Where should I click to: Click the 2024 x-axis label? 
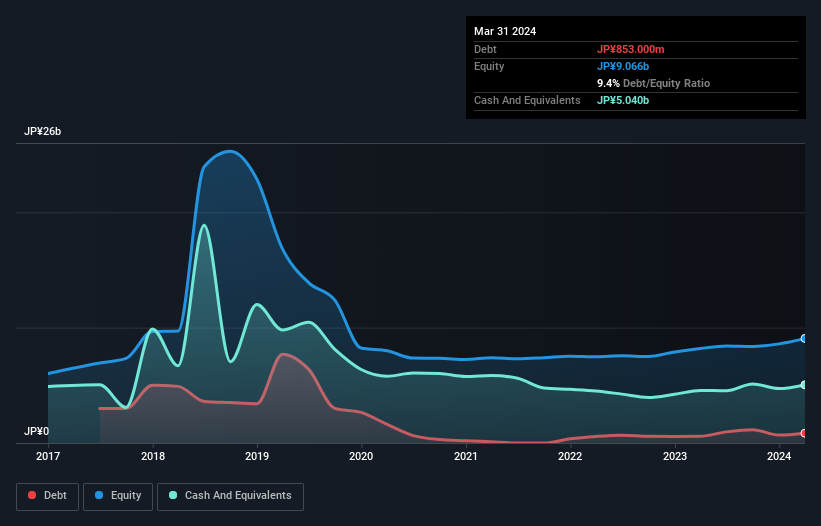pos(779,456)
